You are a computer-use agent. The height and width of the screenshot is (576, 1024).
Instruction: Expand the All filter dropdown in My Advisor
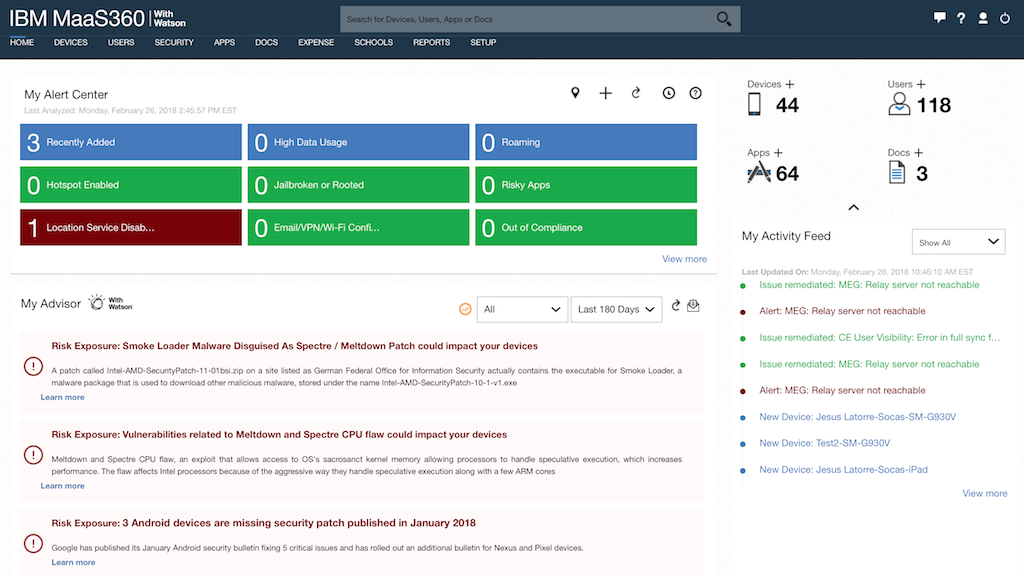click(522, 310)
